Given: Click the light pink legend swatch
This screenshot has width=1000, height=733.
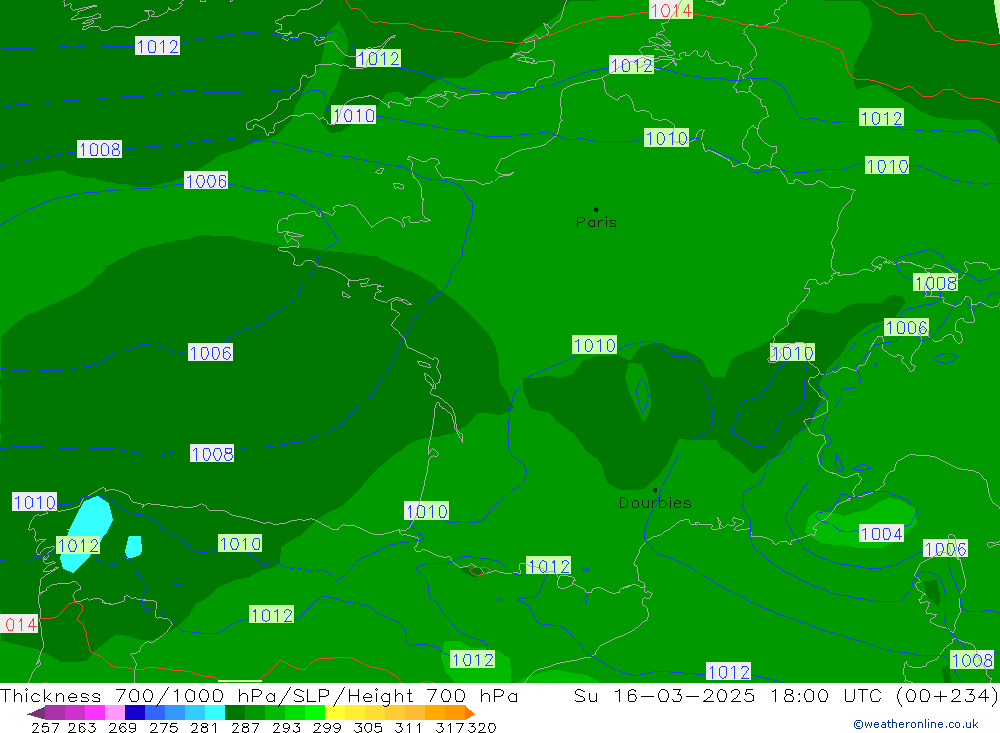Looking at the screenshot, I should pyautogui.click(x=115, y=713).
